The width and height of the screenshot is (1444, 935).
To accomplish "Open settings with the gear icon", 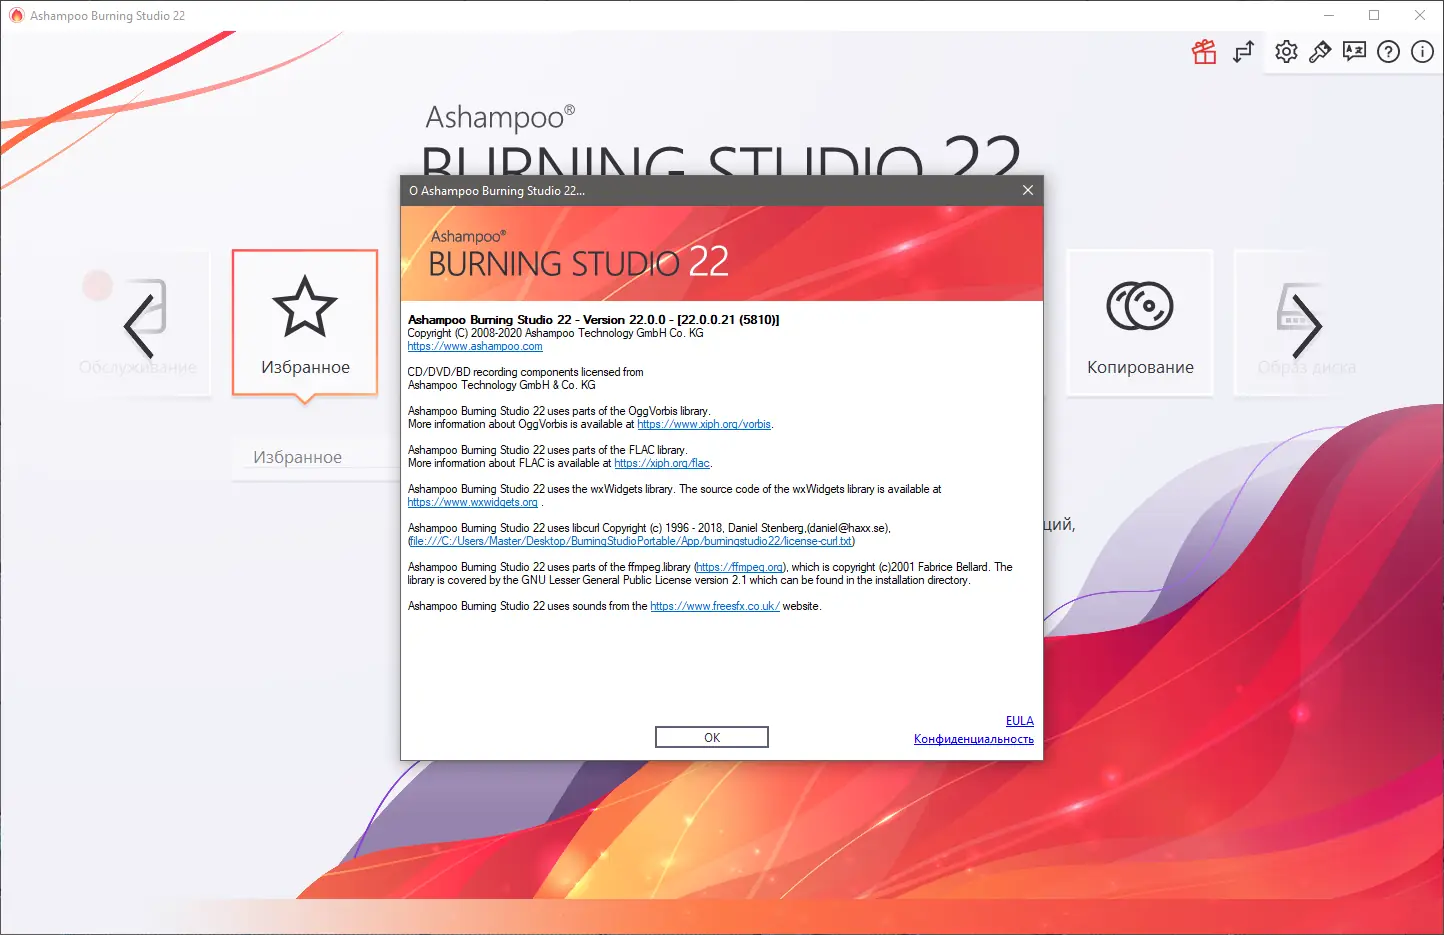I will [x=1286, y=52].
